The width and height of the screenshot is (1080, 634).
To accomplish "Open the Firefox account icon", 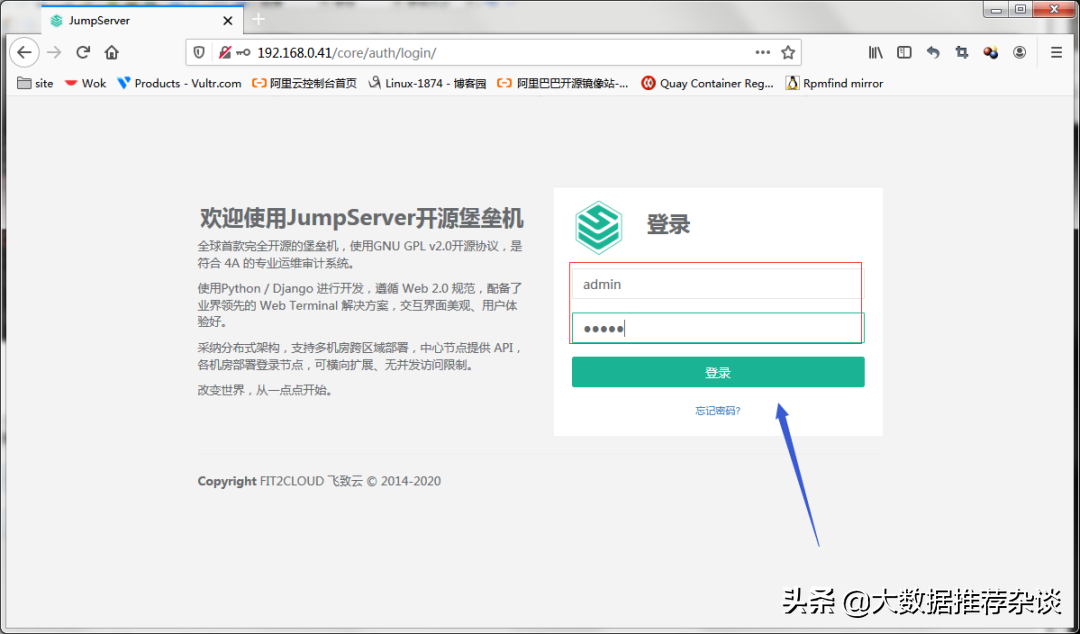I will 1019,52.
